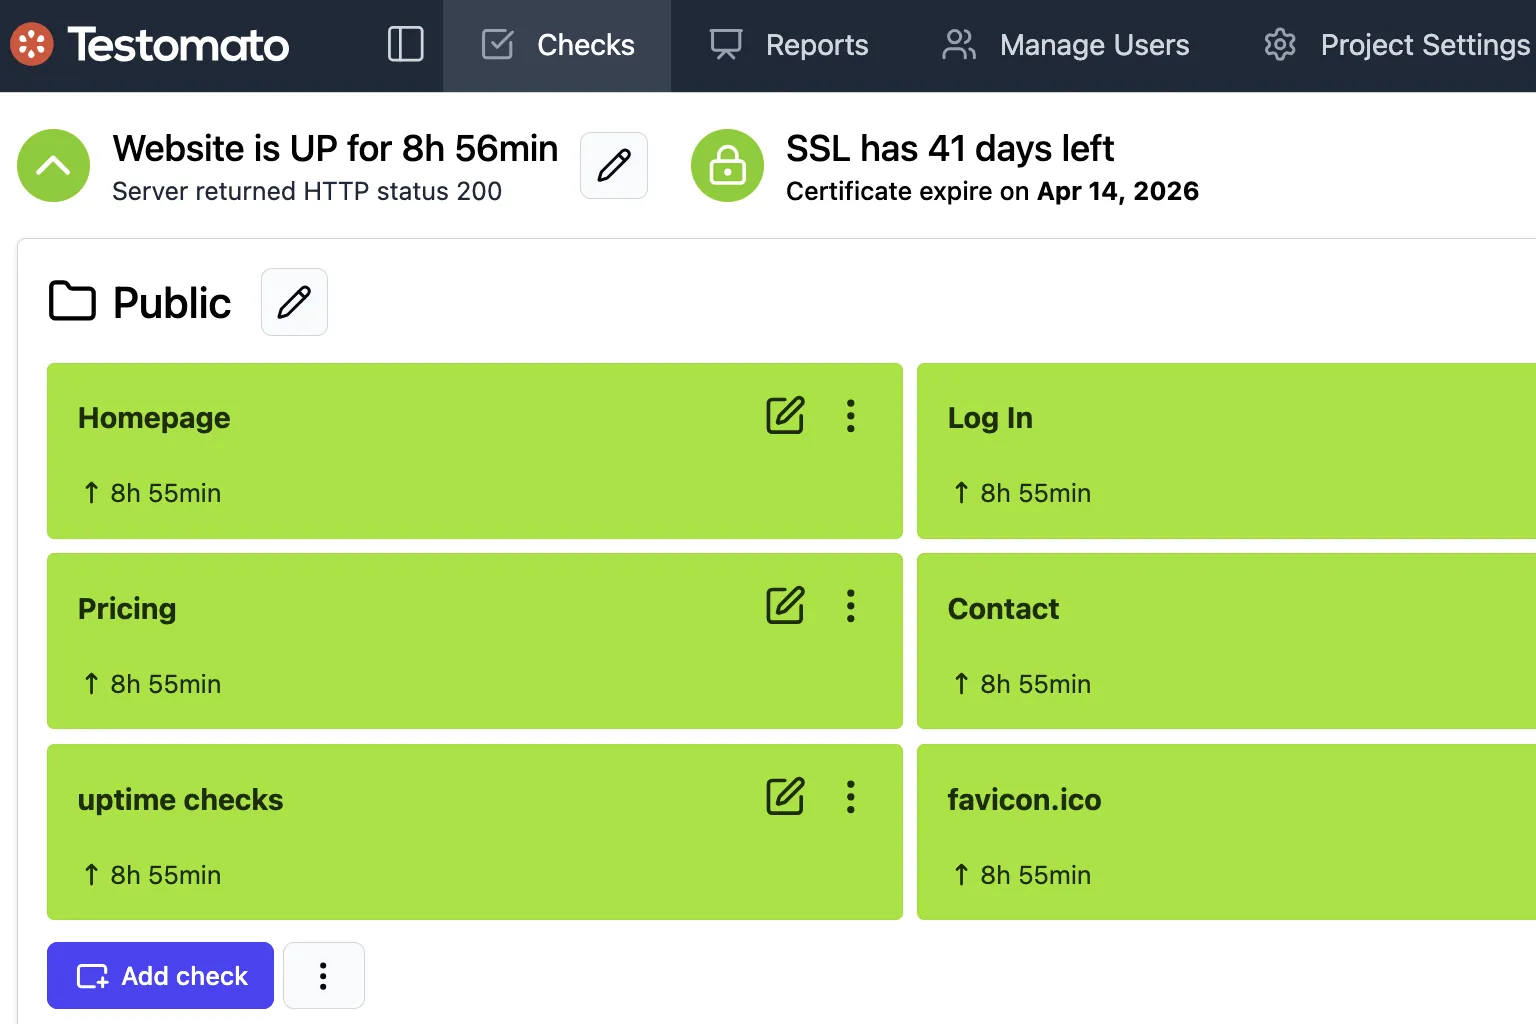1536x1024 pixels.
Task: Select the folder icon beside Public
Action: pos(71,301)
